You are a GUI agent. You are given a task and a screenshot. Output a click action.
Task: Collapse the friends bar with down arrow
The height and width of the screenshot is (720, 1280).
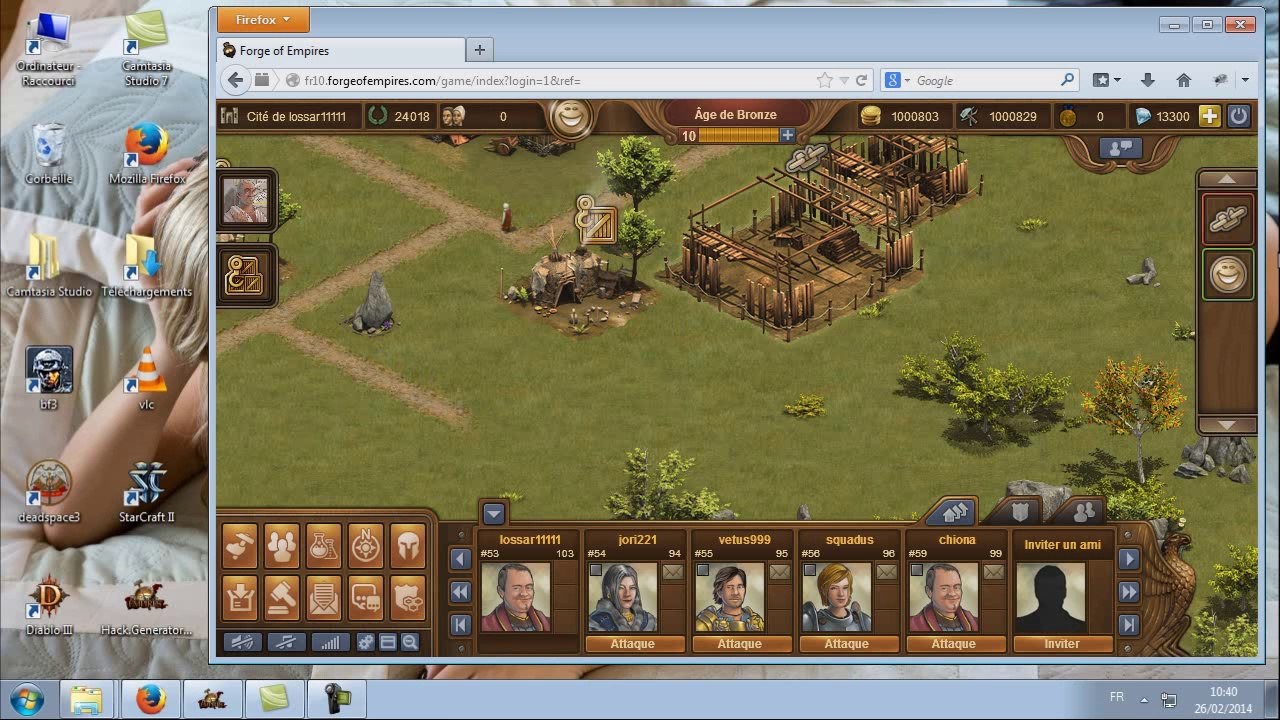click(493, 514)
